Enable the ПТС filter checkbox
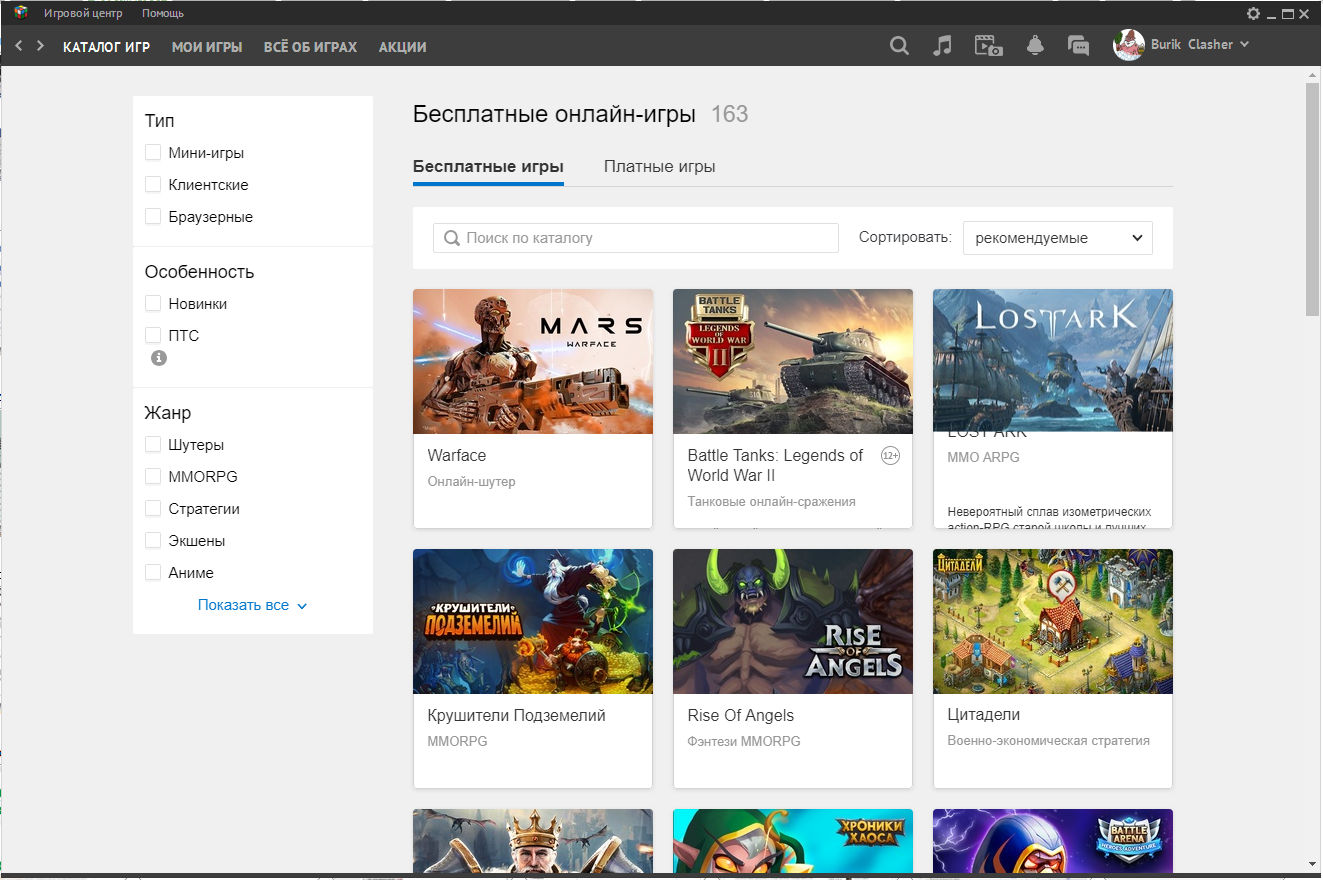The width and height of the screenshot is (1323, 880). coord(153,336)
